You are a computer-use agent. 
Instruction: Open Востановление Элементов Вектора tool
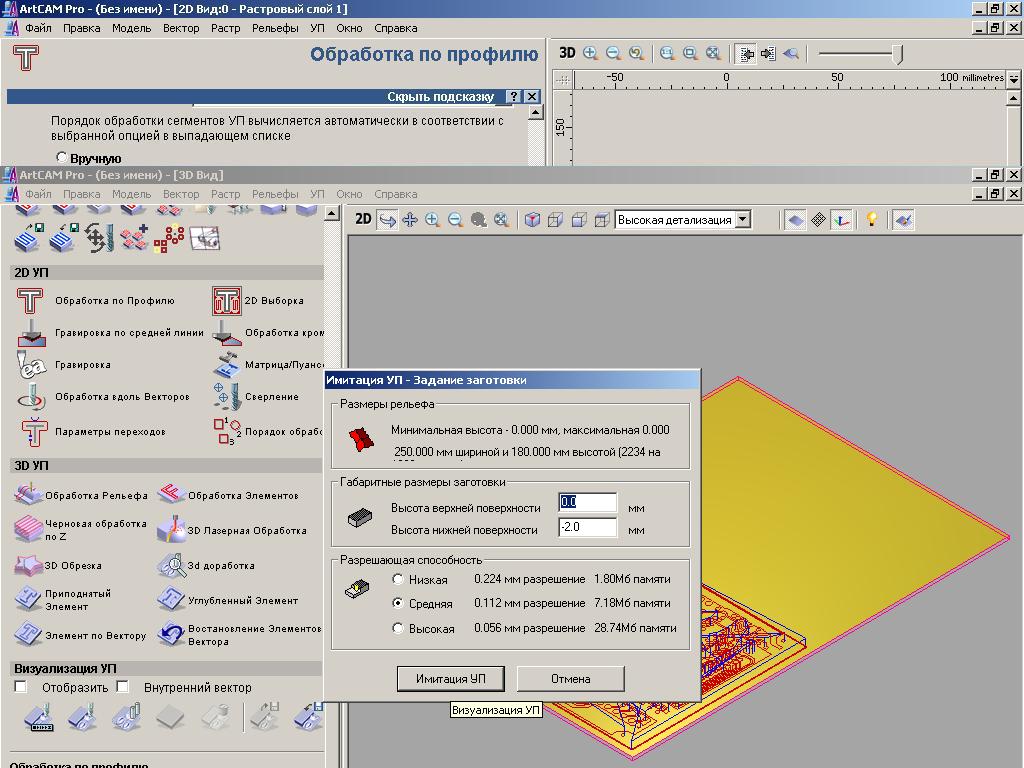[x=171, y=634]
